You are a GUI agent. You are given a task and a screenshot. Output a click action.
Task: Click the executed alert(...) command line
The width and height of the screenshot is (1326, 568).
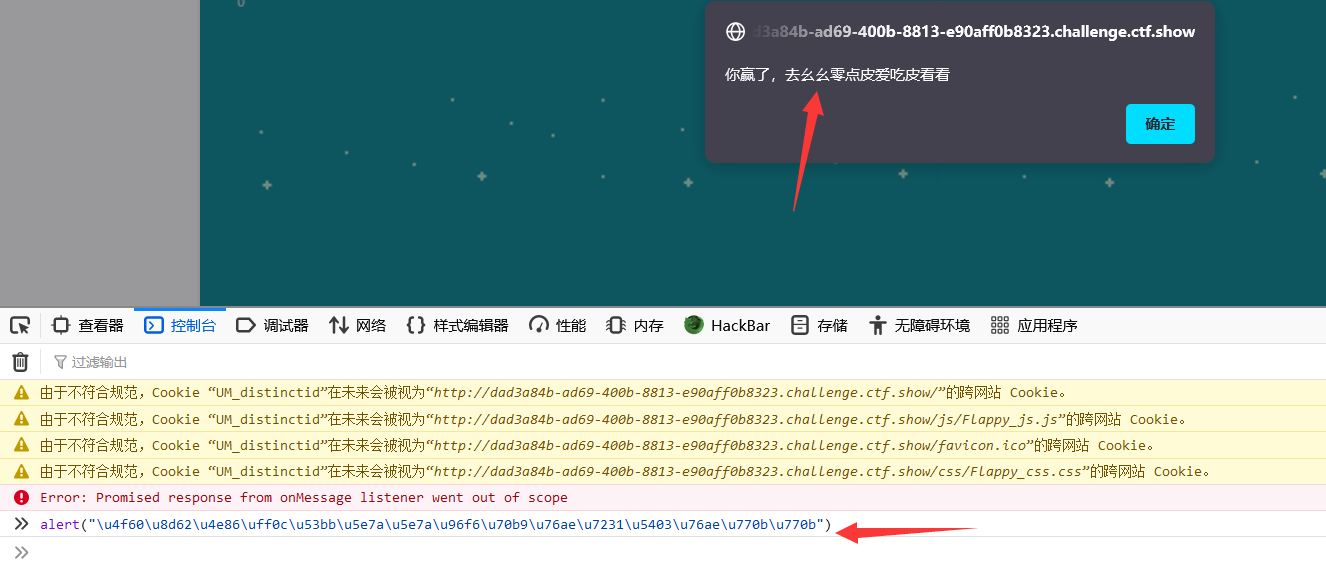coord(436,524)
